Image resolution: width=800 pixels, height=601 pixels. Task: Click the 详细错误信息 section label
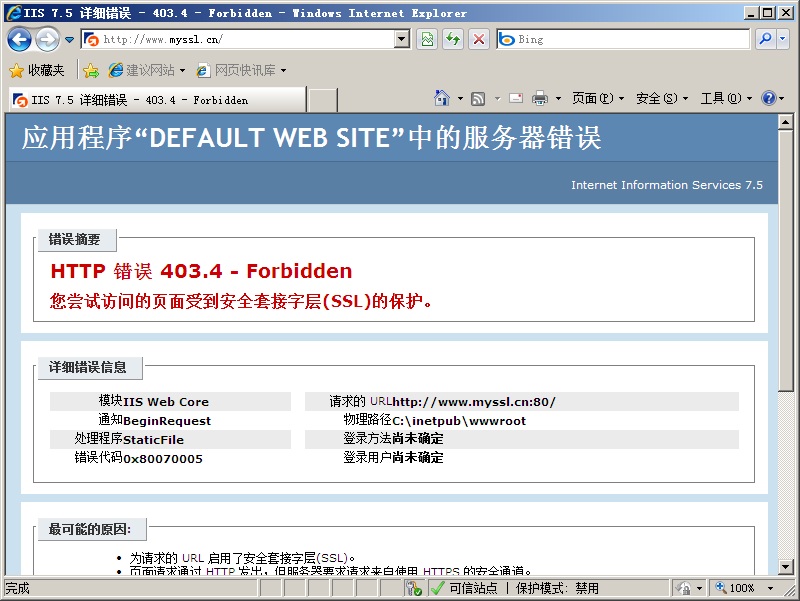pos(87,367)
